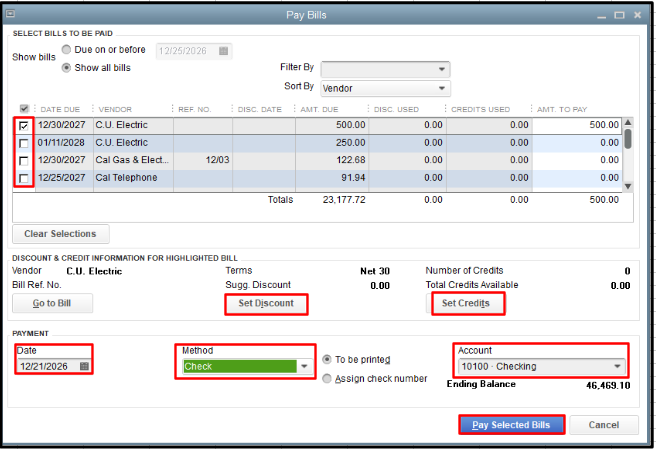
Task: Click the Go to Bill button
Action: [52, 303]
